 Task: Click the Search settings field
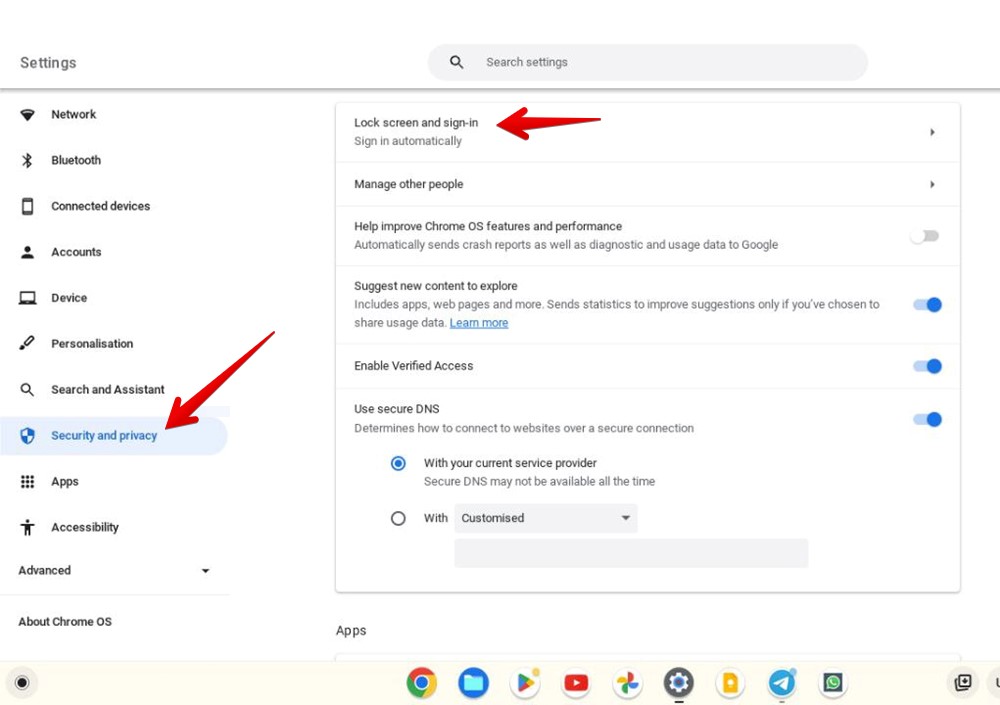[647, 62]
